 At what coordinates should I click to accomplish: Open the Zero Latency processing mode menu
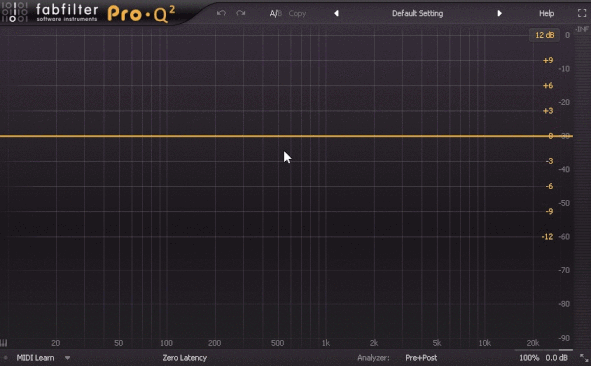click(185, 358)
